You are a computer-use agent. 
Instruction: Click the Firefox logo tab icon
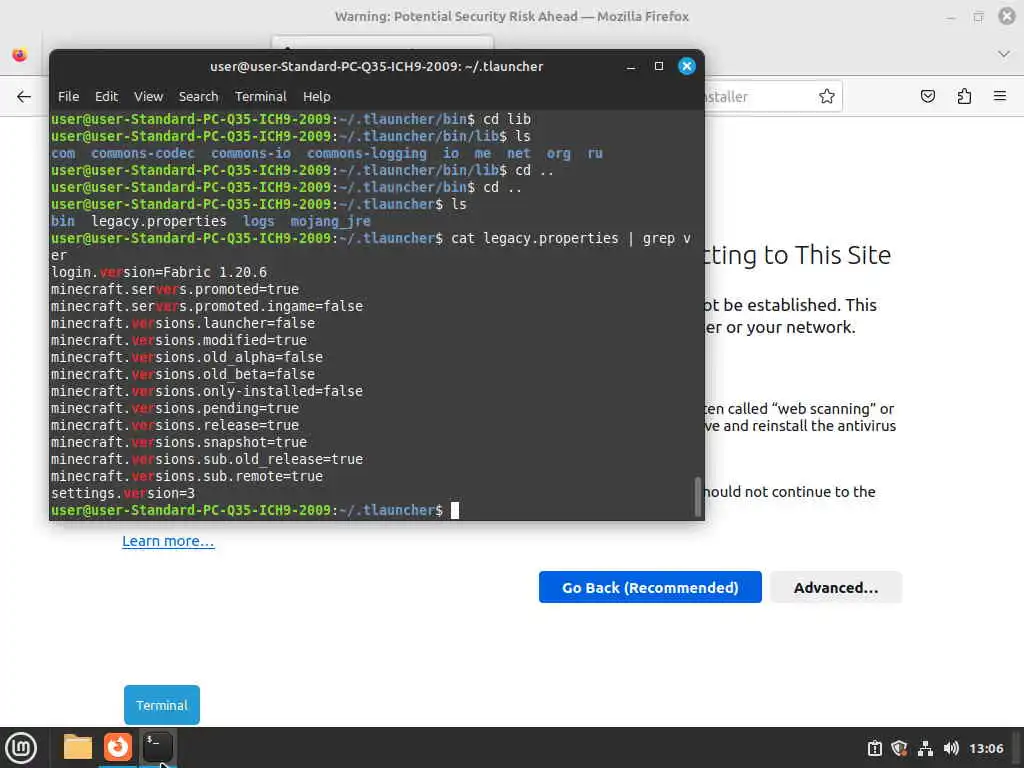point(20,55)
